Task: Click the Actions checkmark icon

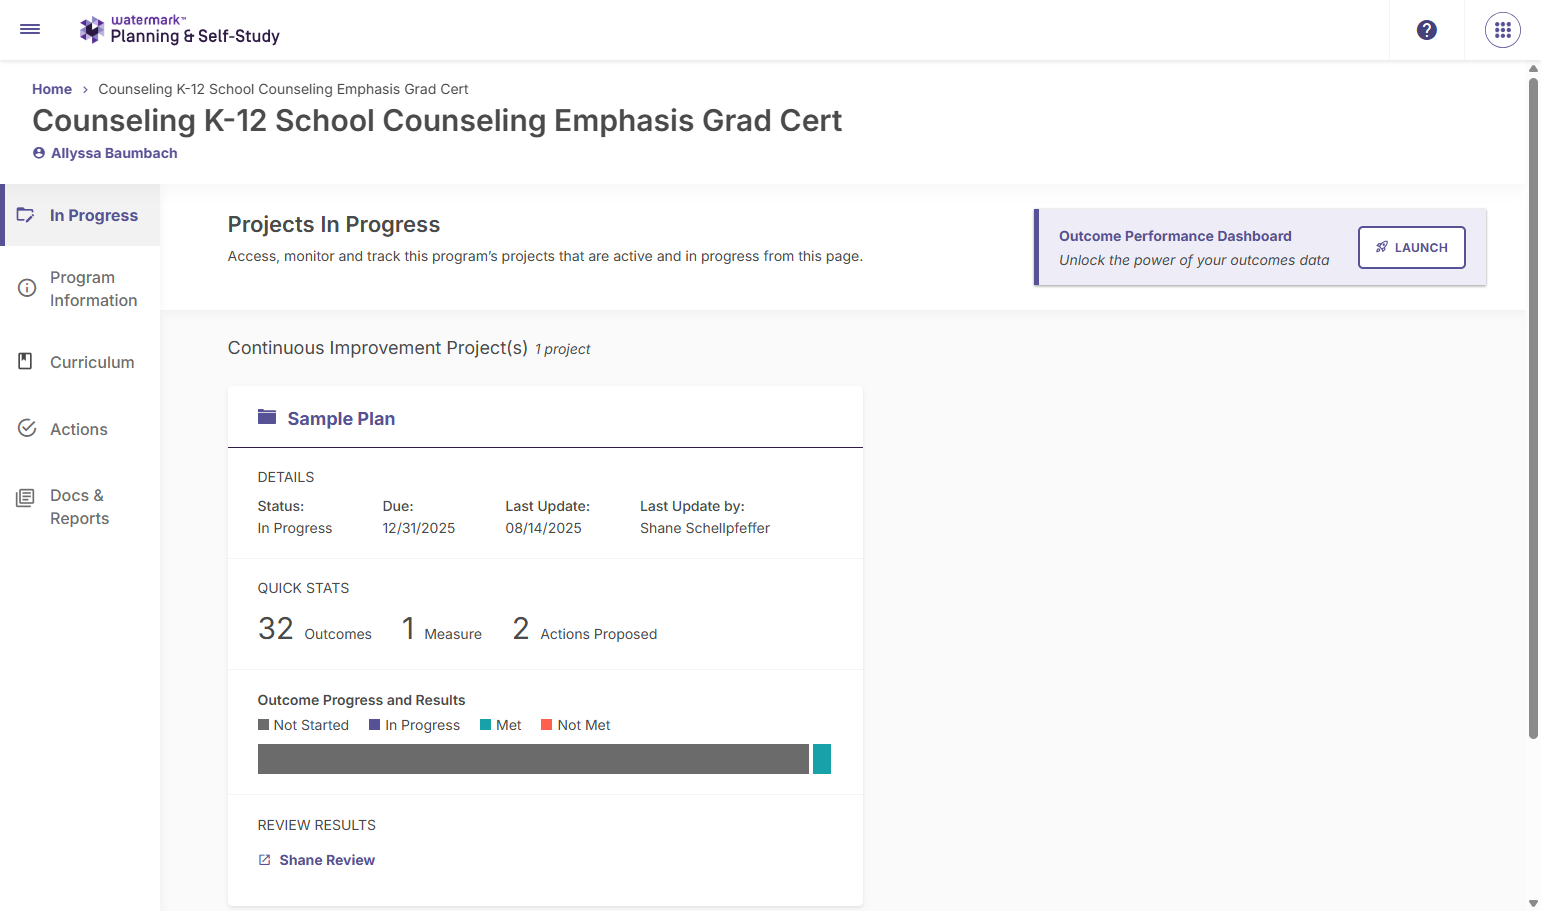Action: pyautogui.click(x=27, y=428)
